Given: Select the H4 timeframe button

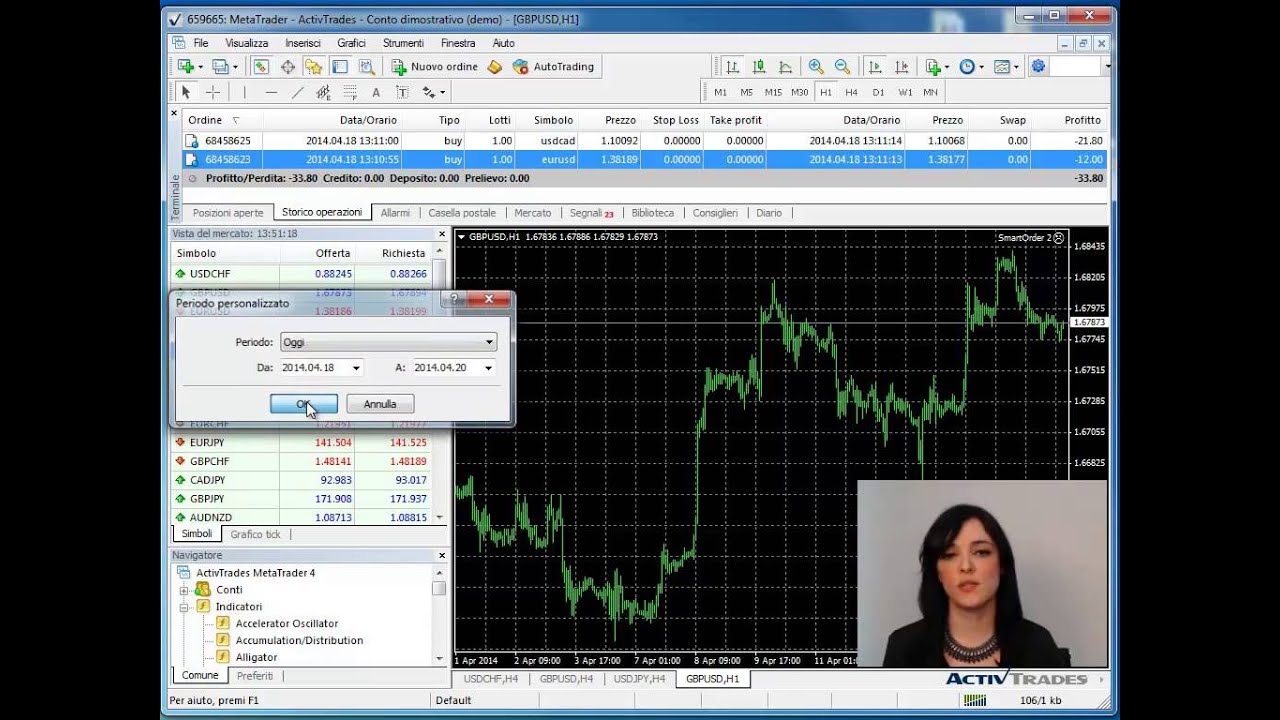Looking at the screenshot, I should (x=851, y=92).
